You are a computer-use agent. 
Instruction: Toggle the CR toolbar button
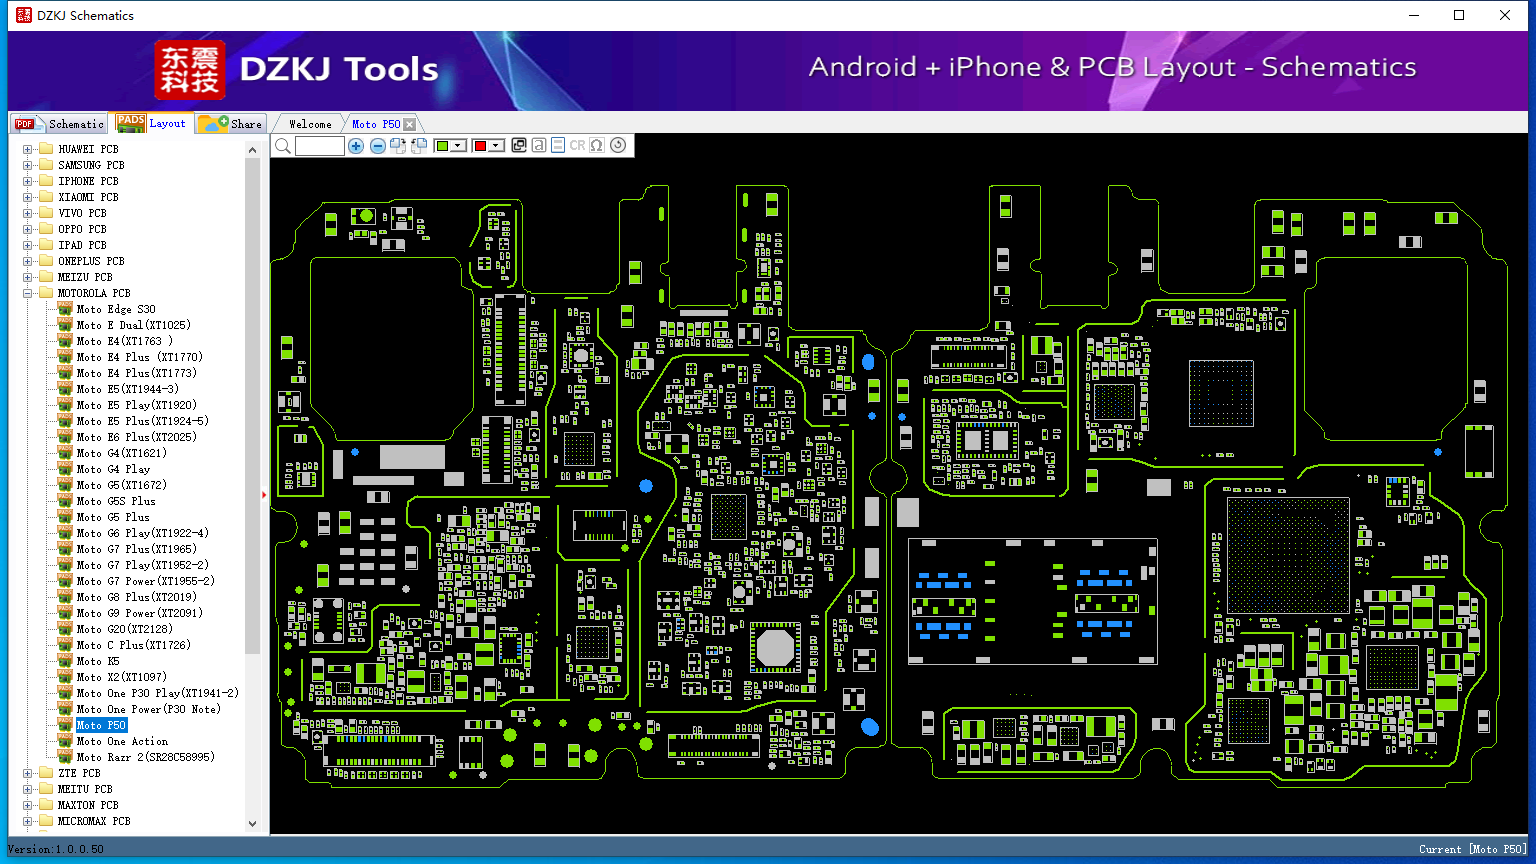click(577, 146)
